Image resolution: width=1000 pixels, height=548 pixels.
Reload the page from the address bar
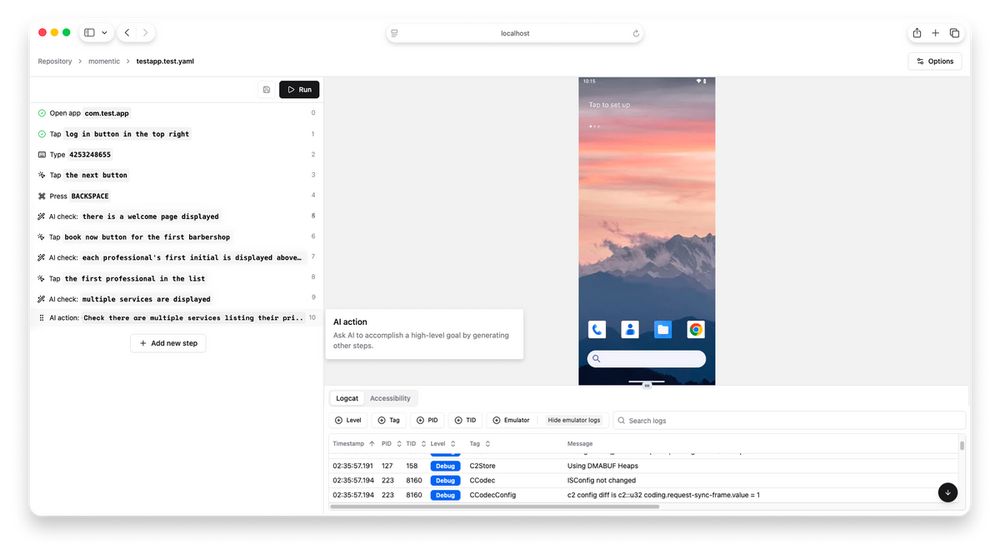636,33
